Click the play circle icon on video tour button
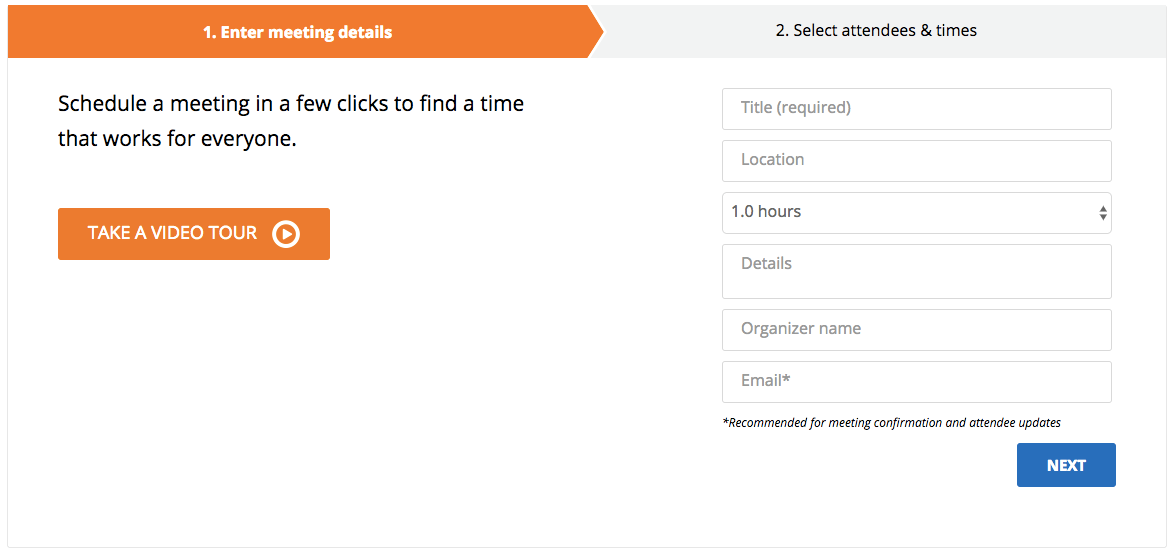This screenshot has height=555, width=1175. (286, 234)
